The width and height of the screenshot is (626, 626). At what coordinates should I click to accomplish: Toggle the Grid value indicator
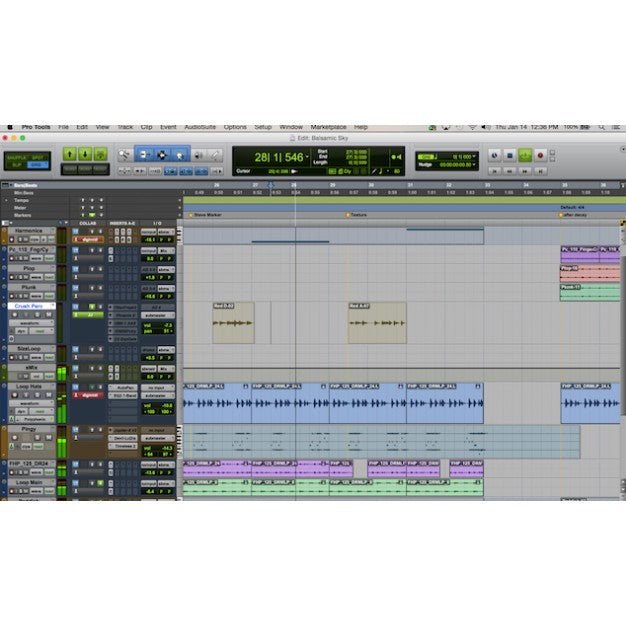click(427, 157)
